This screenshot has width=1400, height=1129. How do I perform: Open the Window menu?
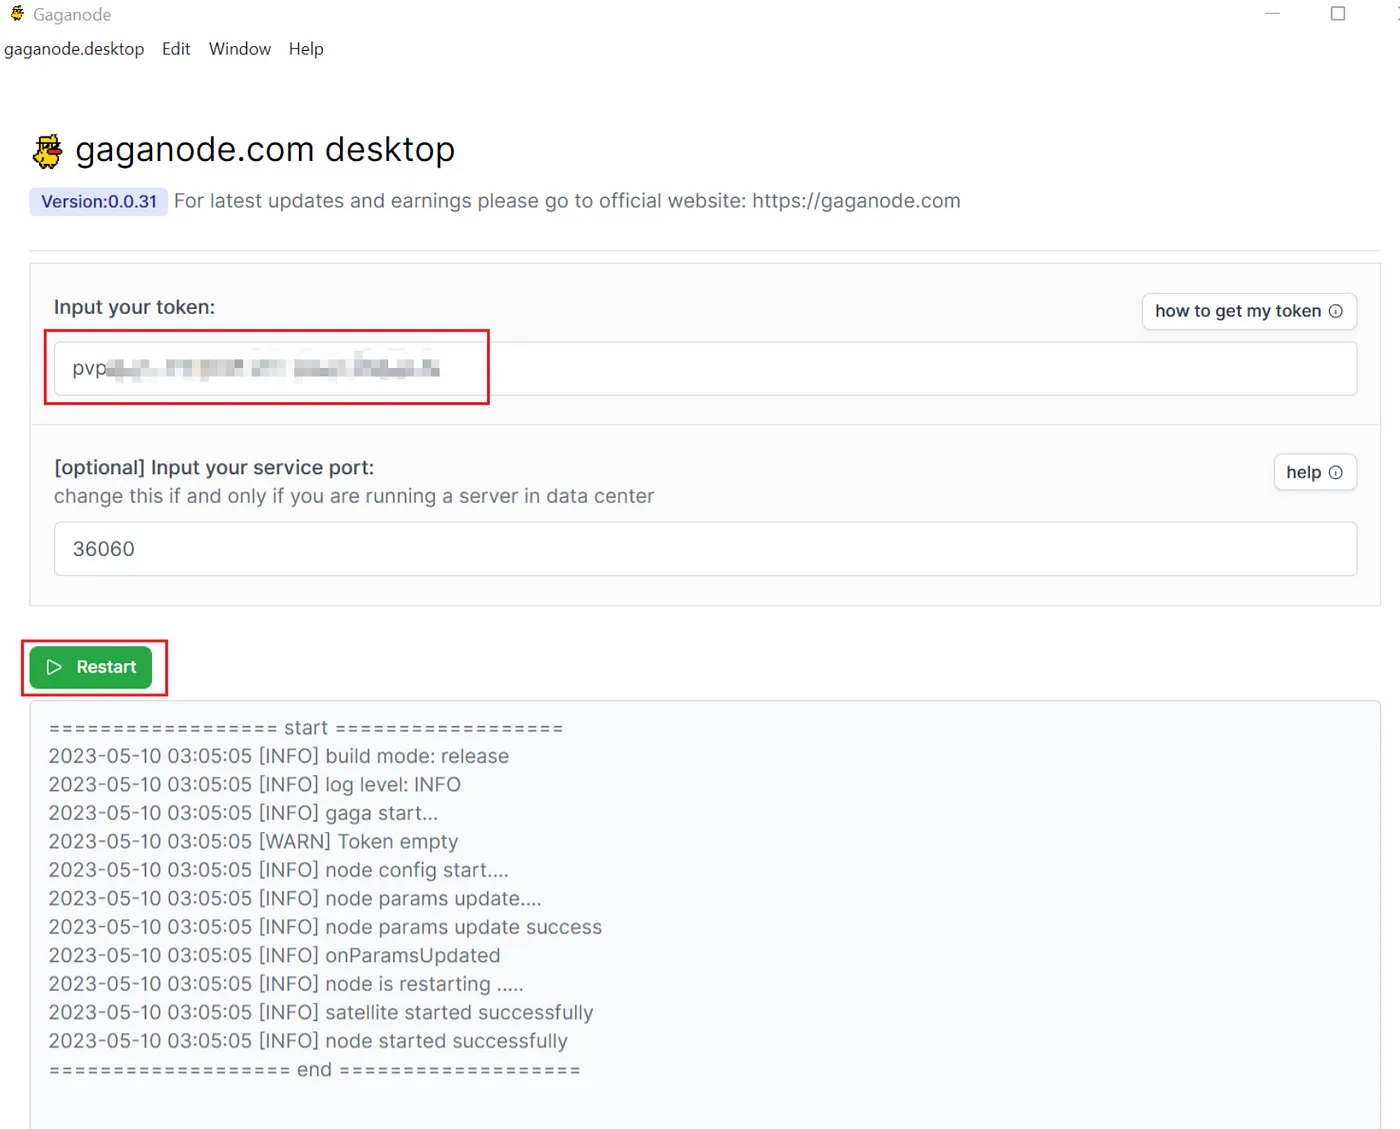click(x=240, y=49)
